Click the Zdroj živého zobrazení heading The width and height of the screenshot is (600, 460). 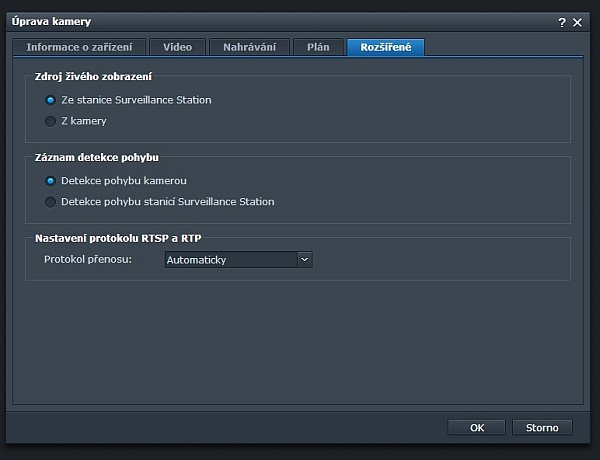(x=93, y=77)
